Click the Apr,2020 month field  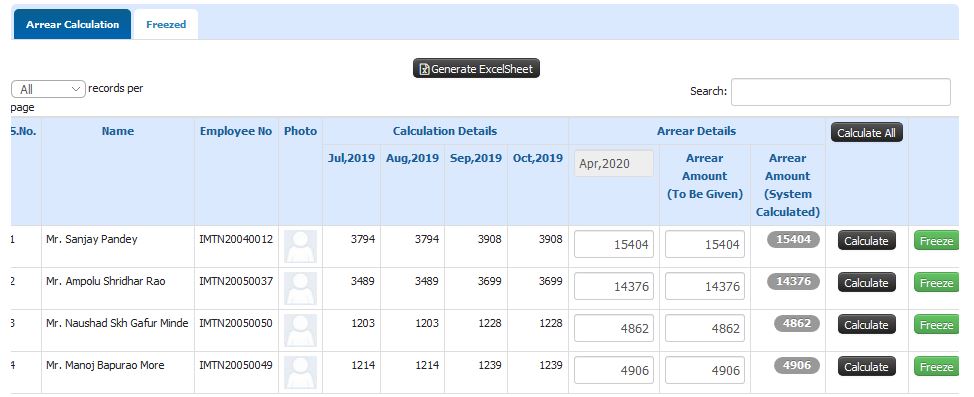tap(614, 163)
